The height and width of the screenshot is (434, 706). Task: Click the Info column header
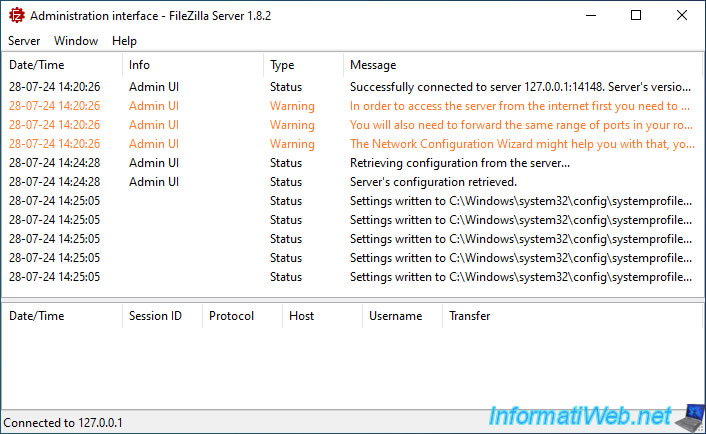point(140,65)
